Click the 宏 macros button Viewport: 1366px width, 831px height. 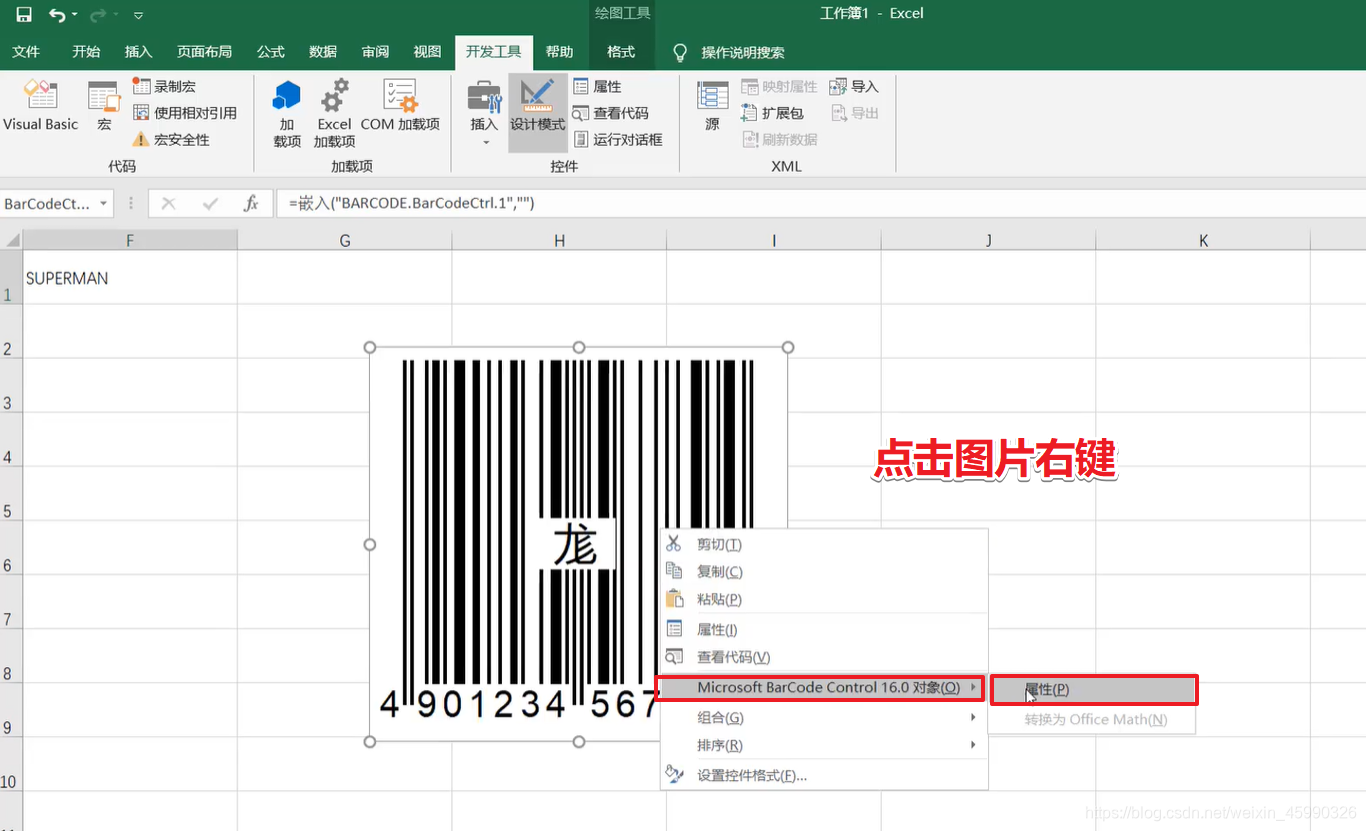pos(104,107)
